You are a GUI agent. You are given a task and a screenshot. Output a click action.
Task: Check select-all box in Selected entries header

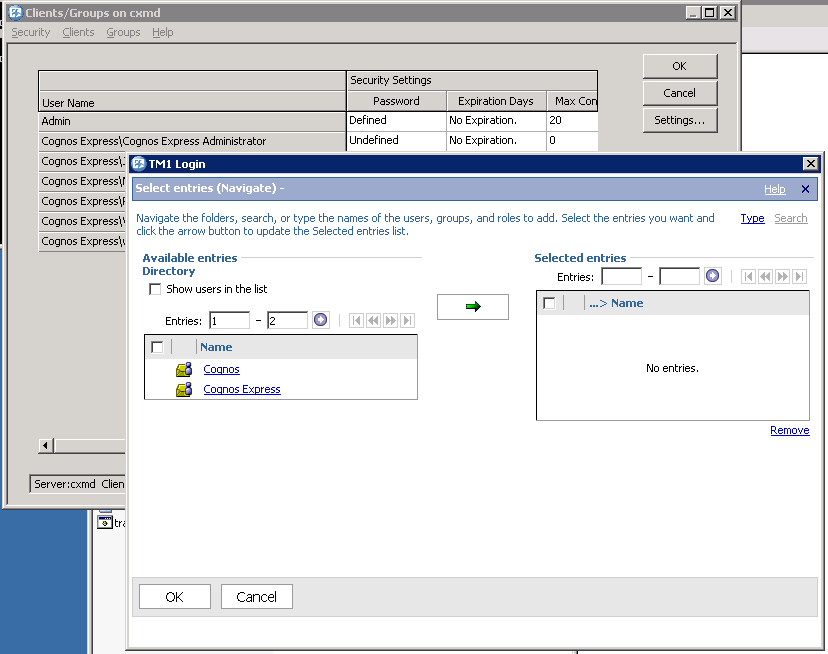point(549,303)
